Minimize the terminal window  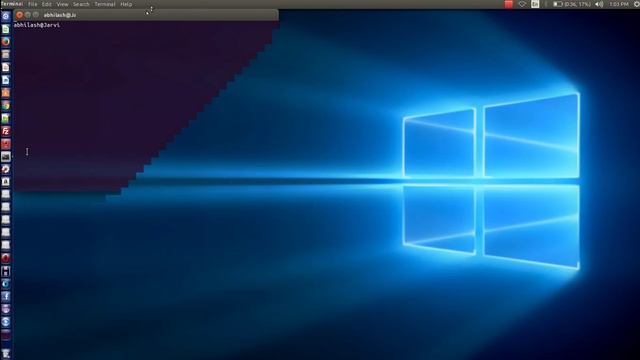click(x=28, y=15)
